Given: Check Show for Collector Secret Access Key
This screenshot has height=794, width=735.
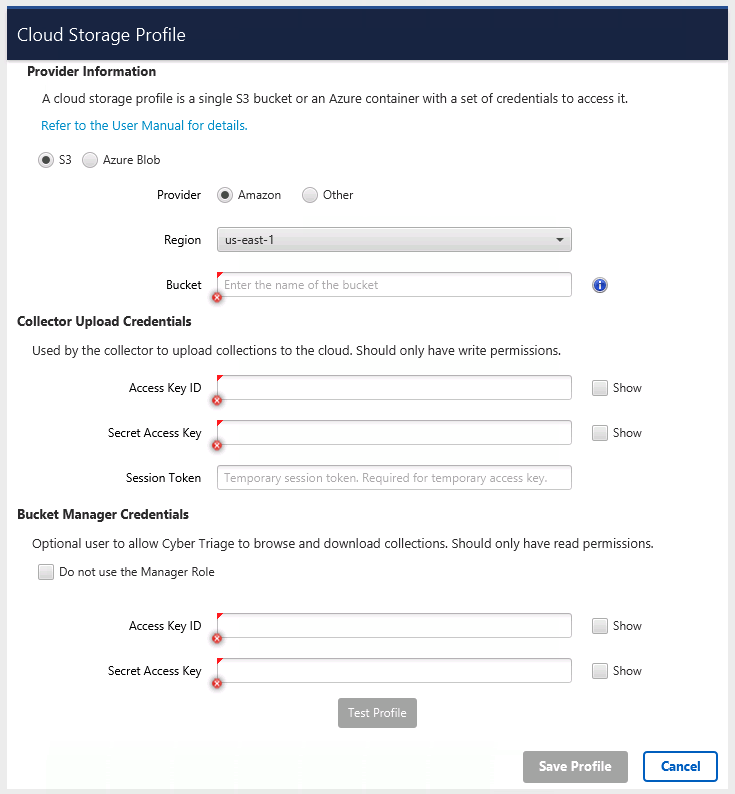Looking at the screenshot, I should [x=600, y=433].
